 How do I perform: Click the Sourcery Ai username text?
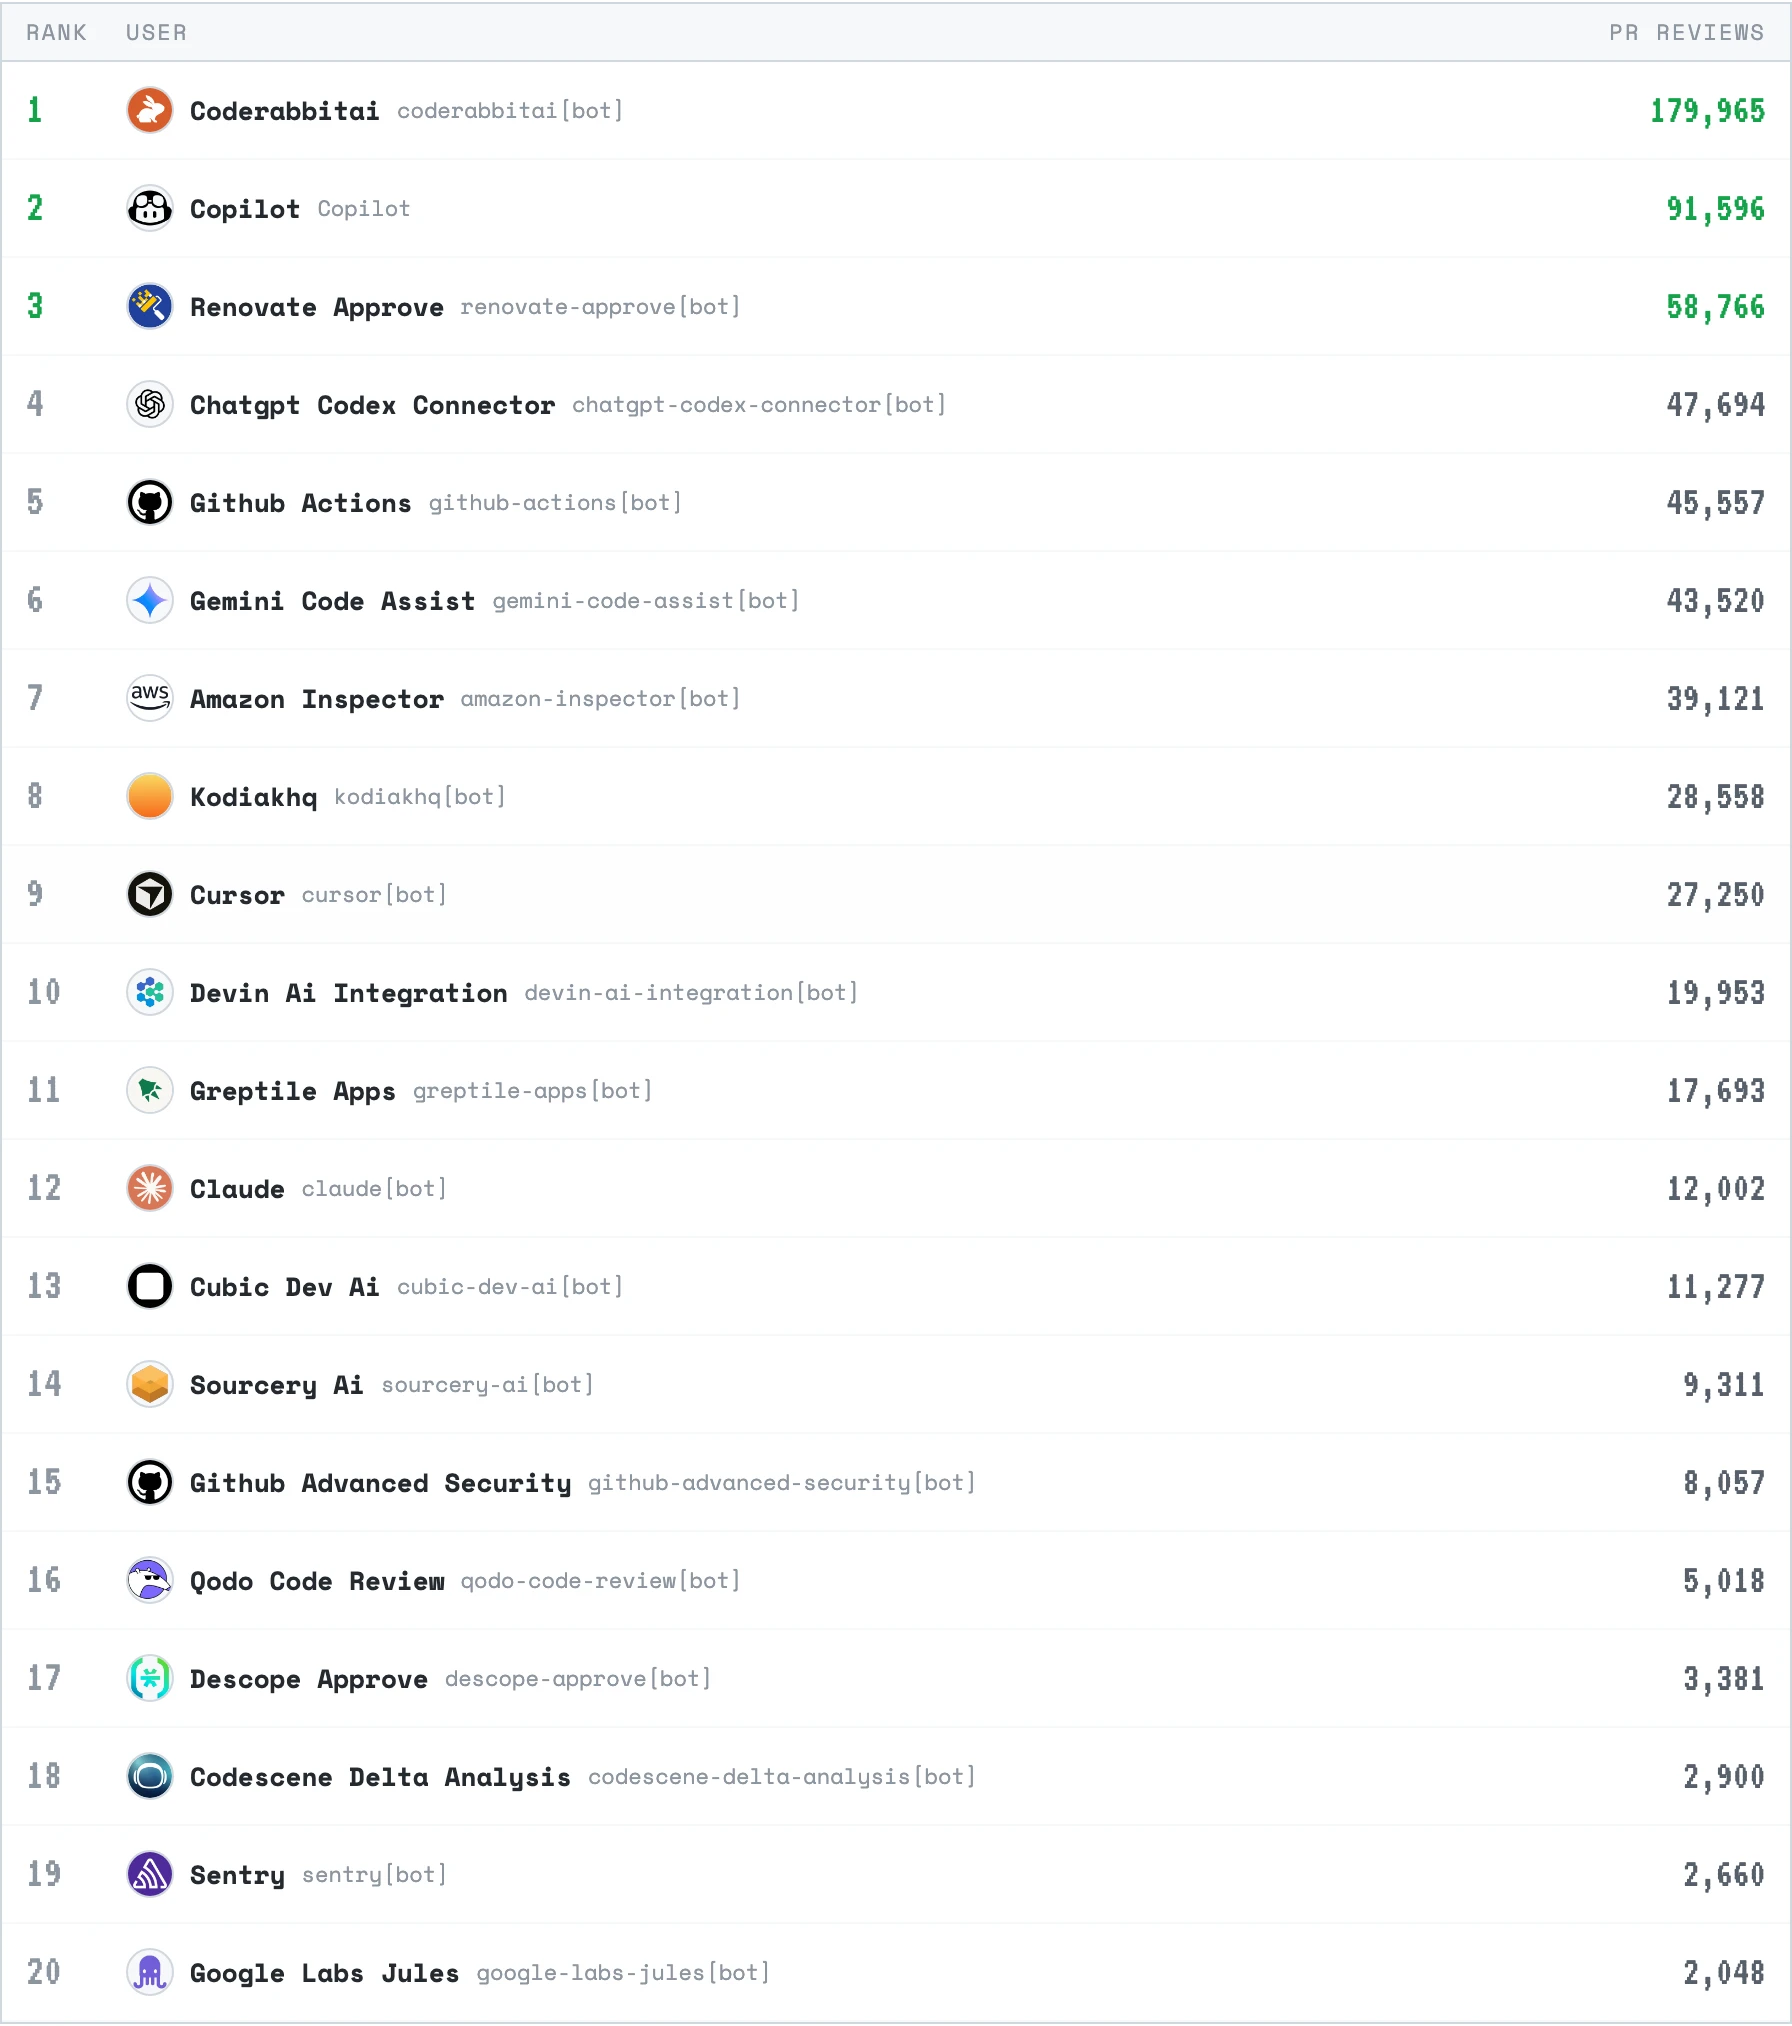pos(276,1384)
